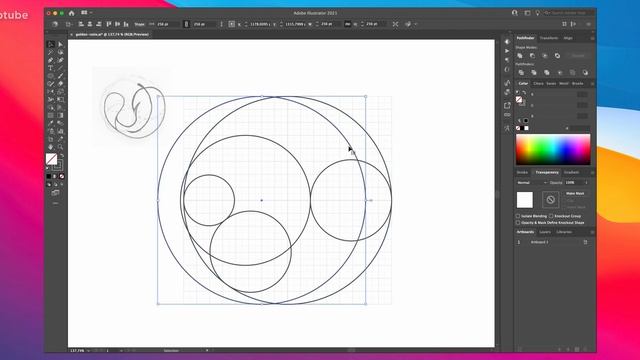Viewport: 640px width, 360px height.
Task: Select the Artboard tool
Action: 51,139
